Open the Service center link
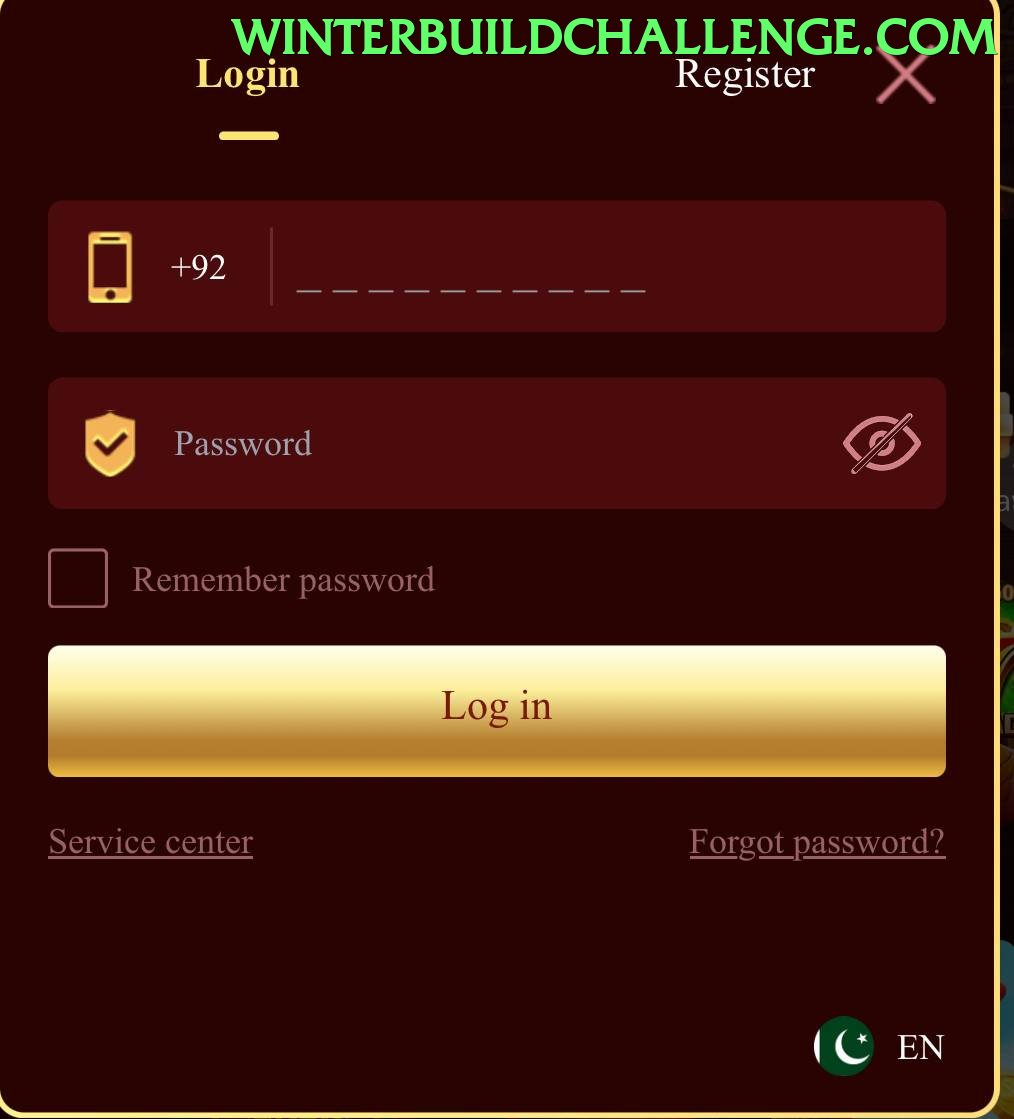 pos(151,842)
